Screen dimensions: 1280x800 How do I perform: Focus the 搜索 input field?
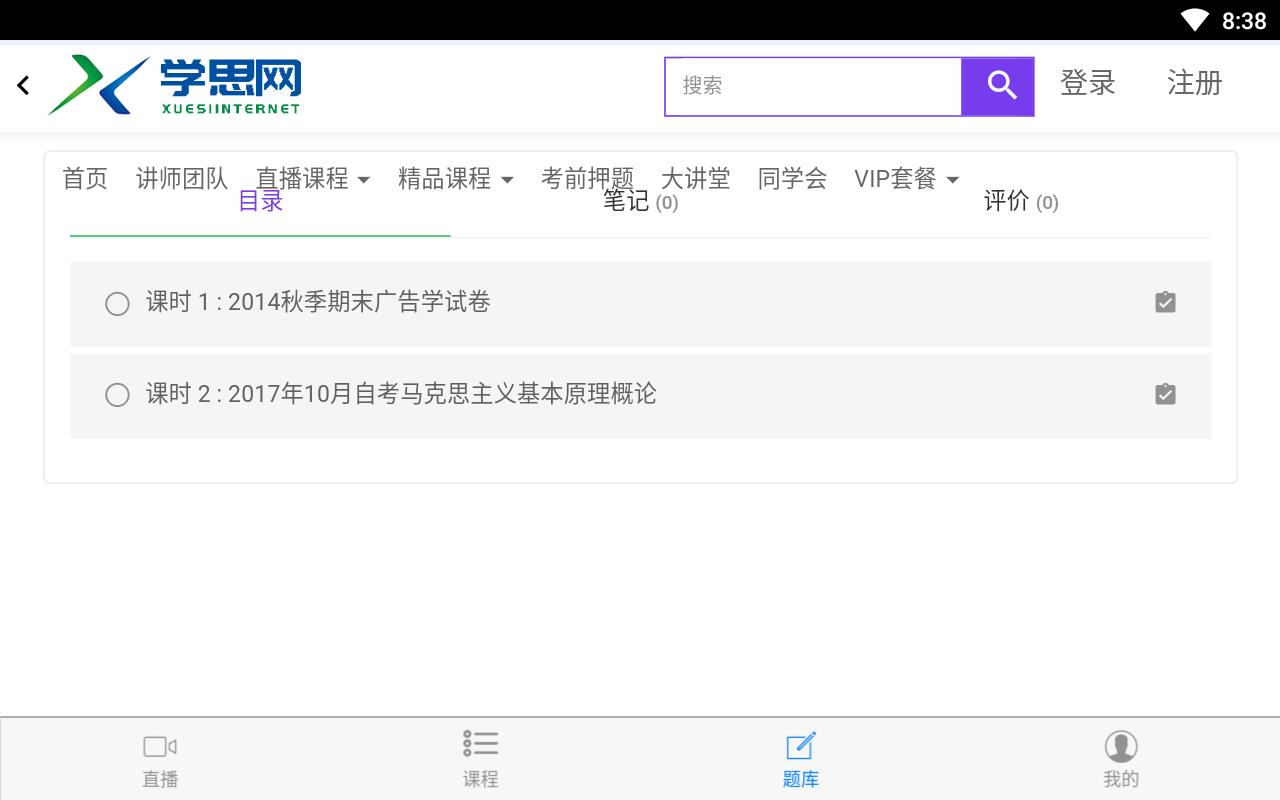(x=813, y=86)
